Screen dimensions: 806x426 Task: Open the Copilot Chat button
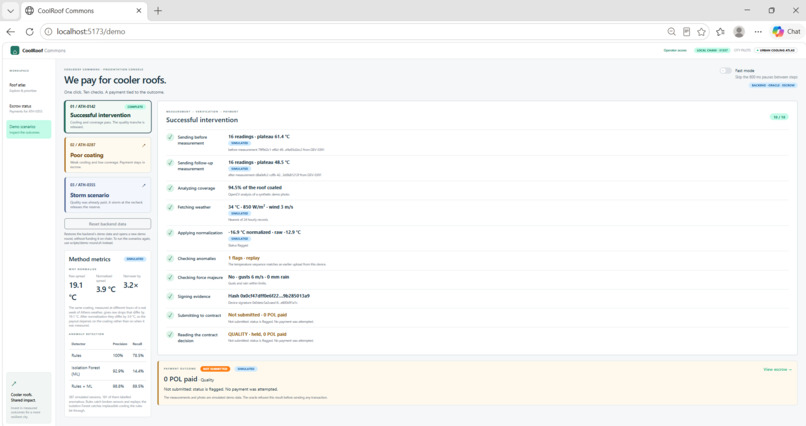coord(786,31)
